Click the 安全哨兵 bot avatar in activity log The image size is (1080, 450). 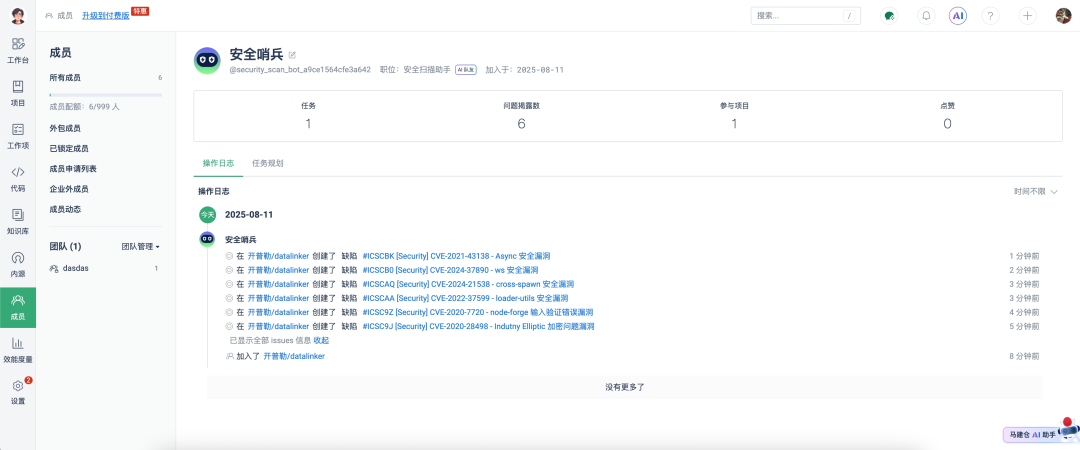point(207,239)
